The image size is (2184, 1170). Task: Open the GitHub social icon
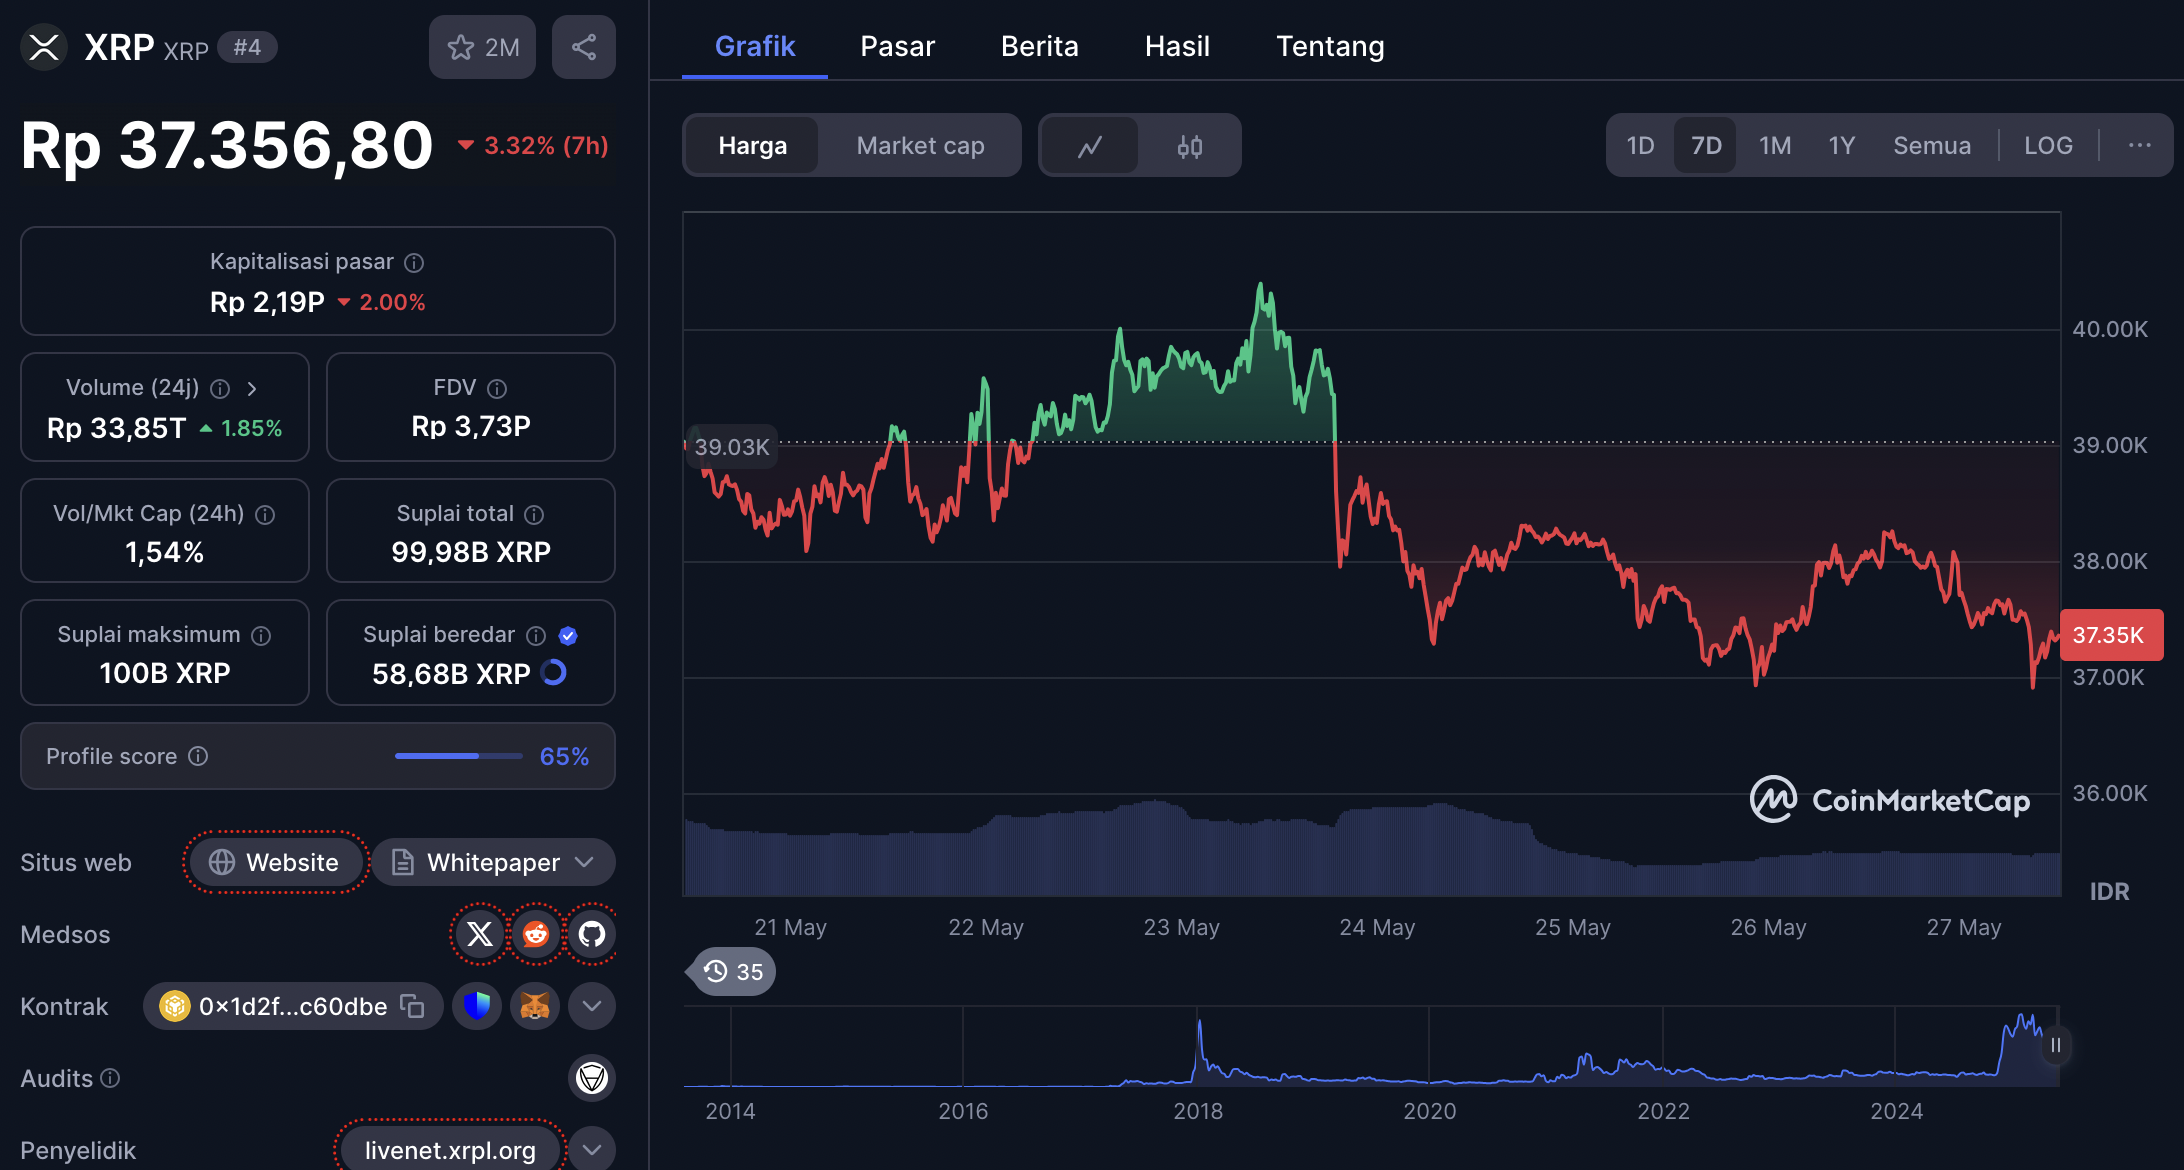(x=592, y=934)
